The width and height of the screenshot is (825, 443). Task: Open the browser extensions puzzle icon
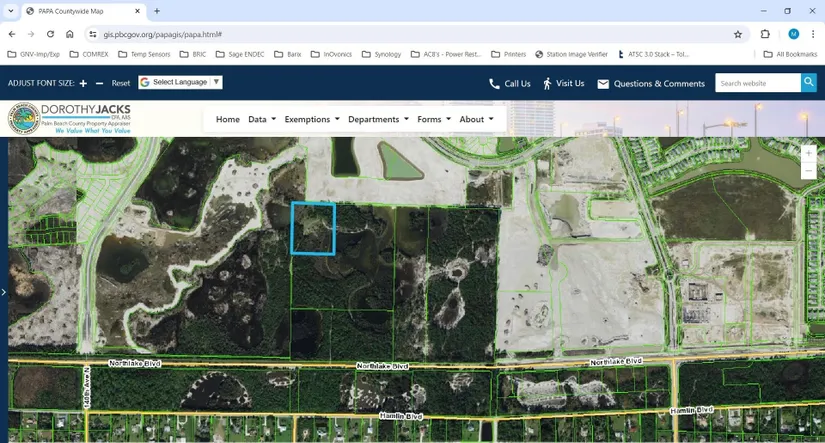[x=766, y=34]
